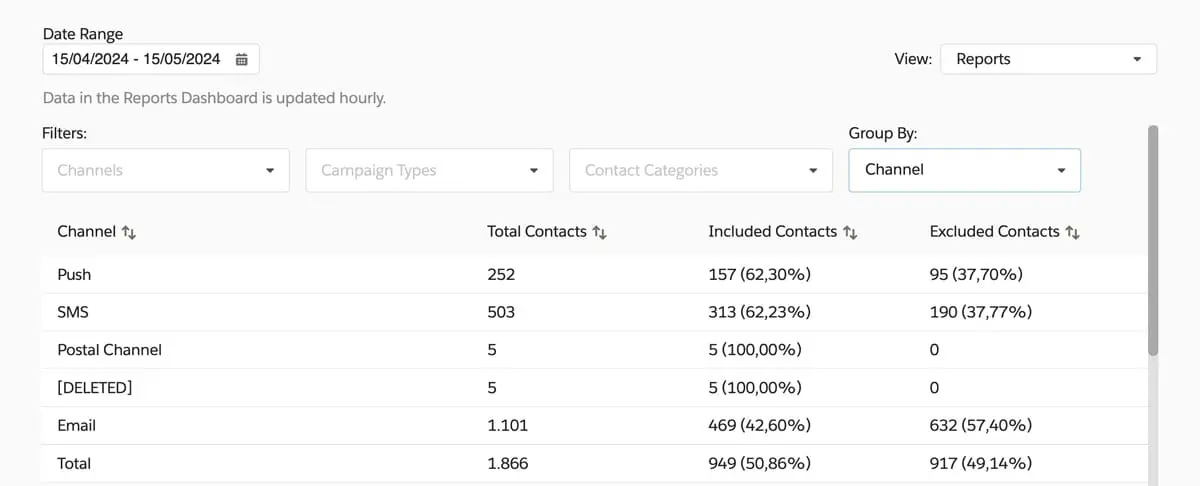Sort by Excluded Contacts column arrows
1200x486 pixels.
tap(1072, 232)
